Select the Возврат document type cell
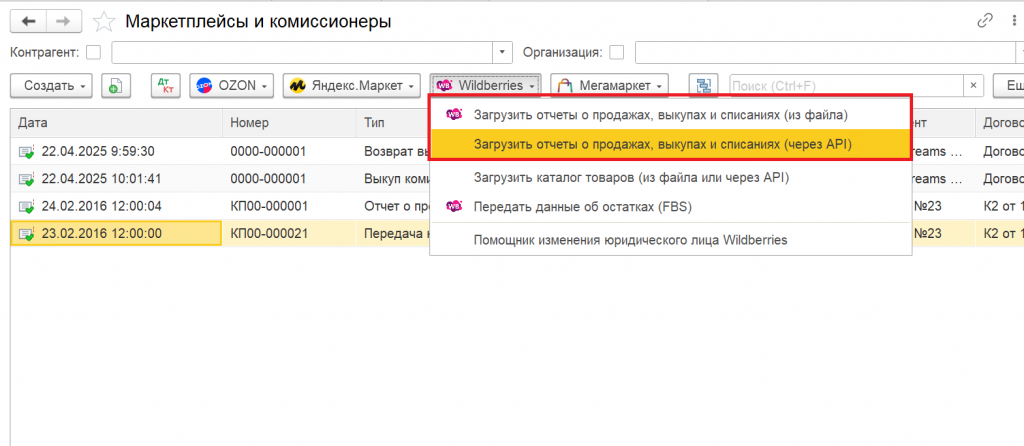The height and width of the screenshot is (446, 1024). click(392, 152)
